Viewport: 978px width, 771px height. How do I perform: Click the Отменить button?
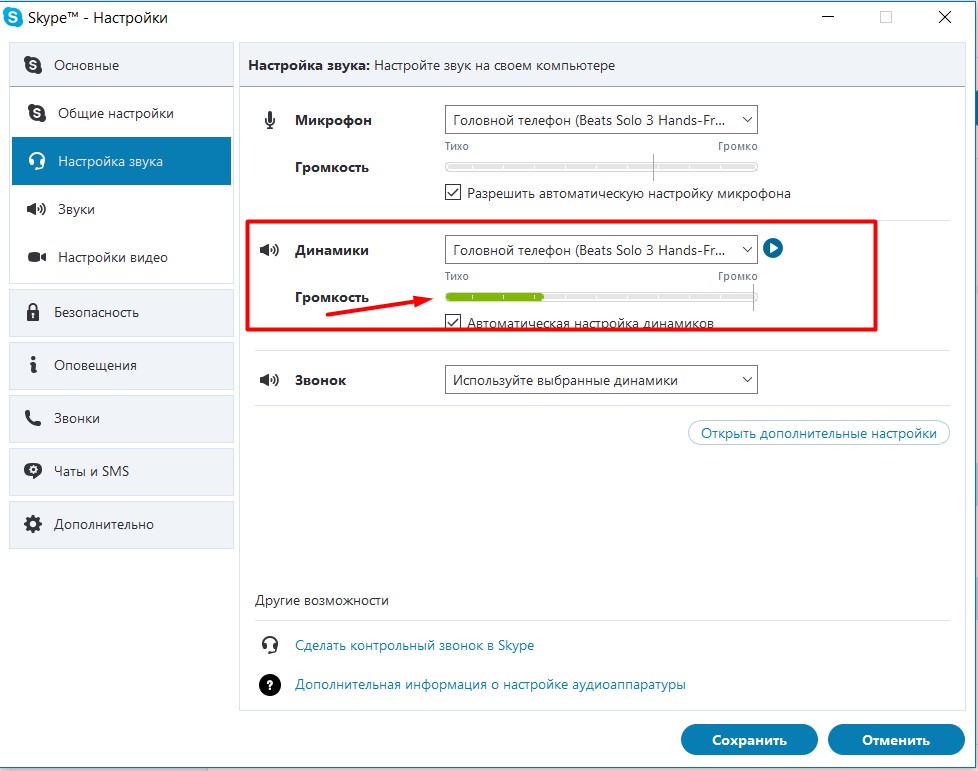point(896,740)
